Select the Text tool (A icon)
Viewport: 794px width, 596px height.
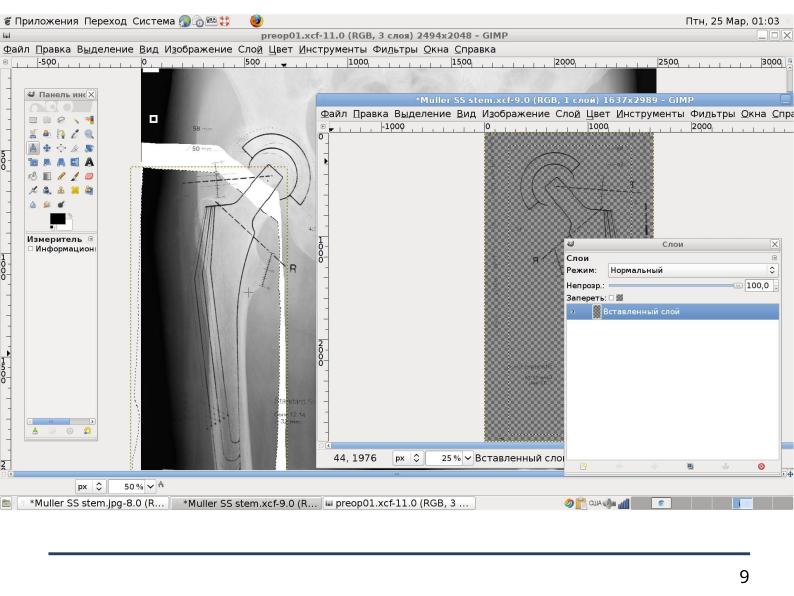tap(89, 162)
